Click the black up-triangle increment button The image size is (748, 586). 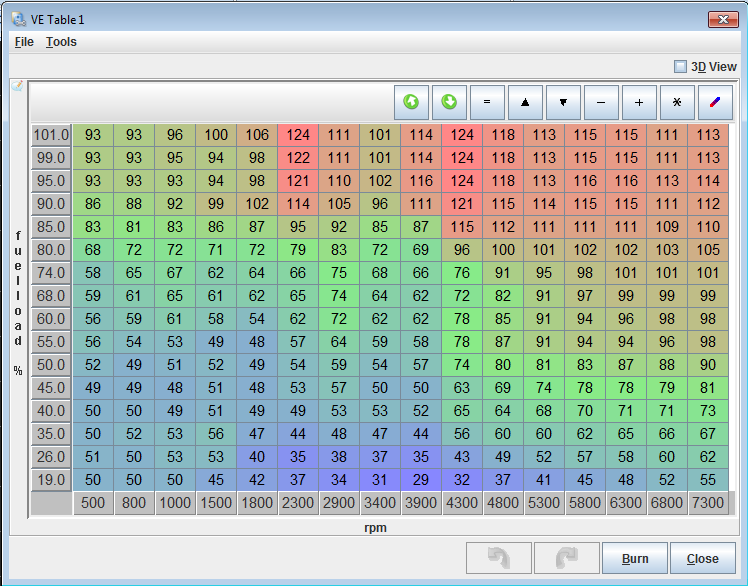point(525,102)
